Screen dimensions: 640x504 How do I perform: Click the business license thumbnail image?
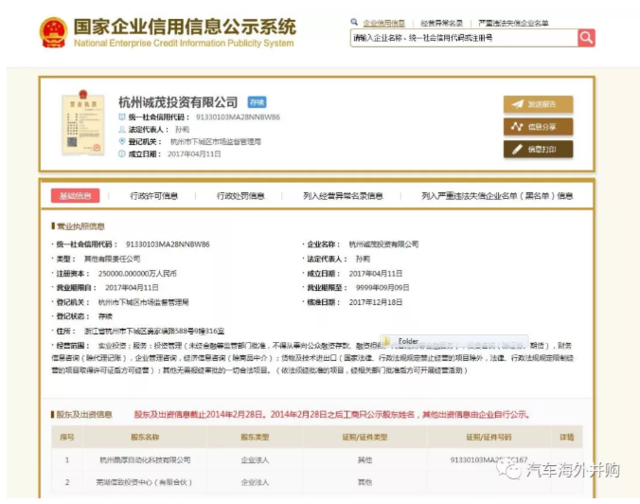[x=83, y=123]
